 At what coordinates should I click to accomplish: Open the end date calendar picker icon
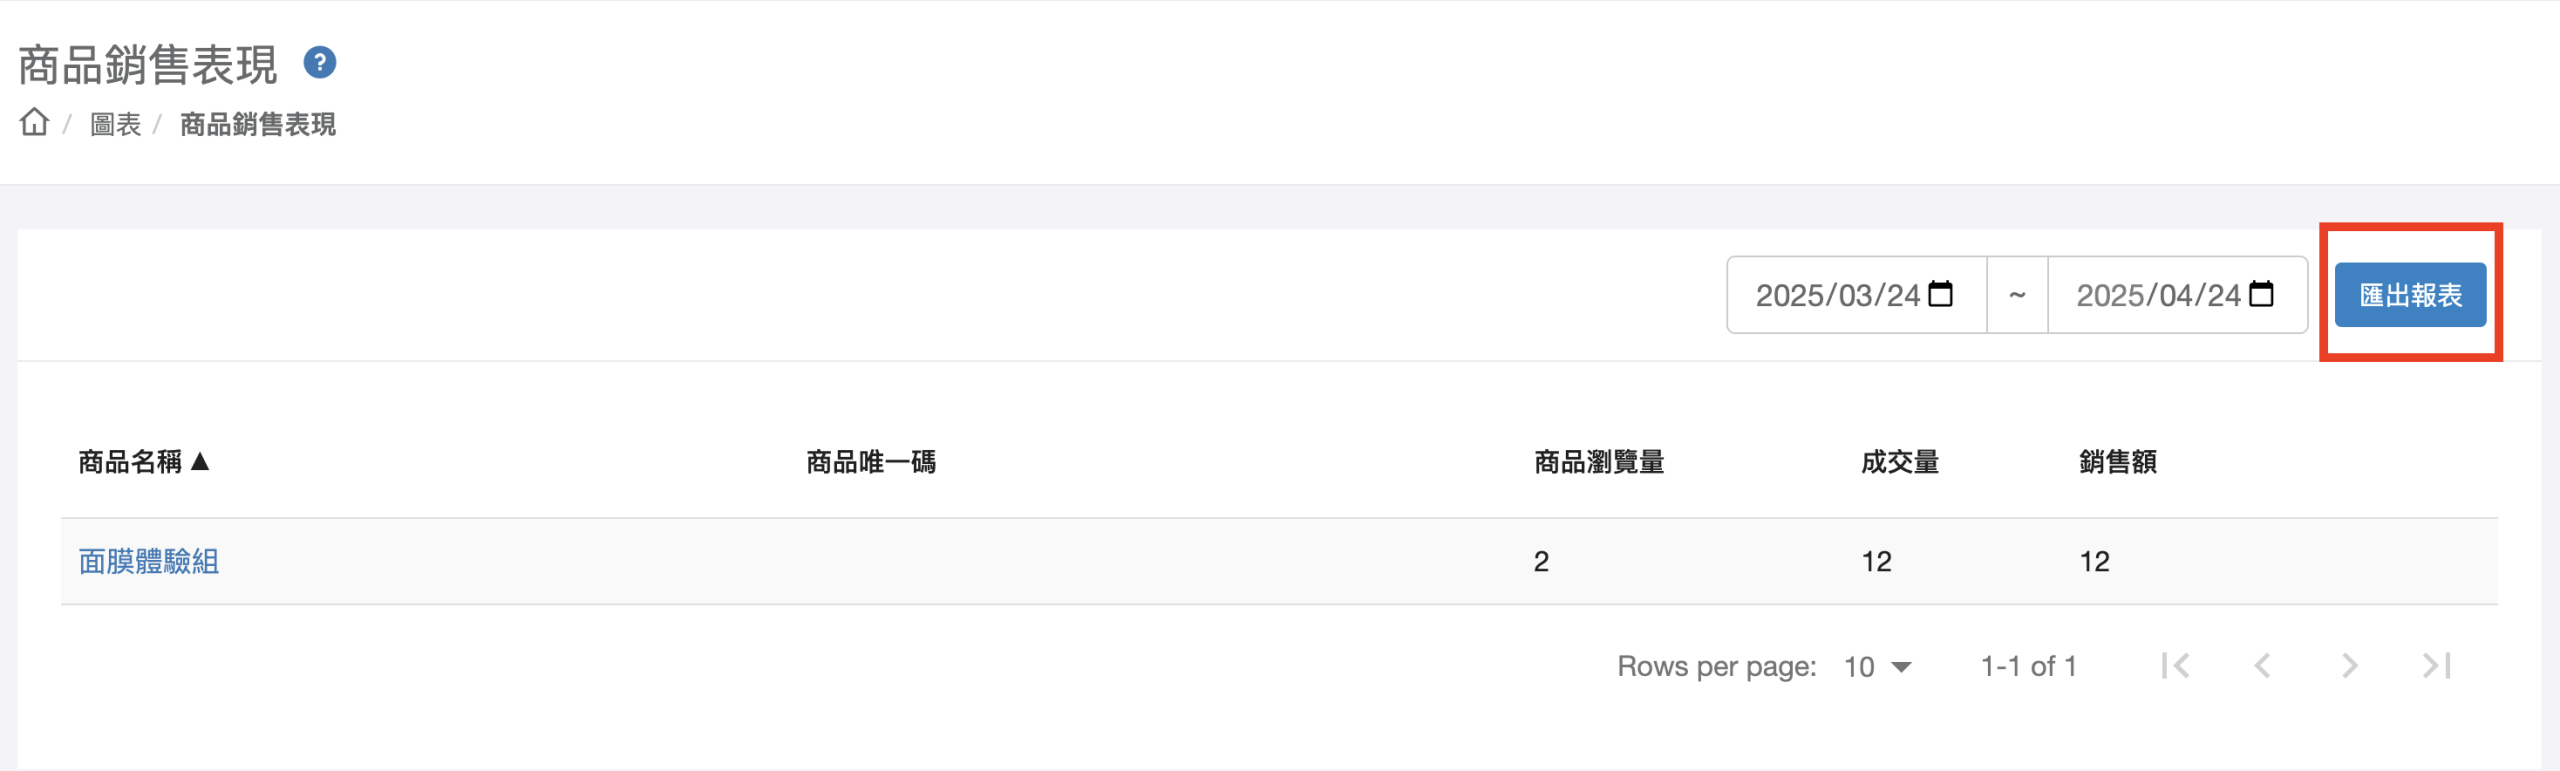(2261, 294)
